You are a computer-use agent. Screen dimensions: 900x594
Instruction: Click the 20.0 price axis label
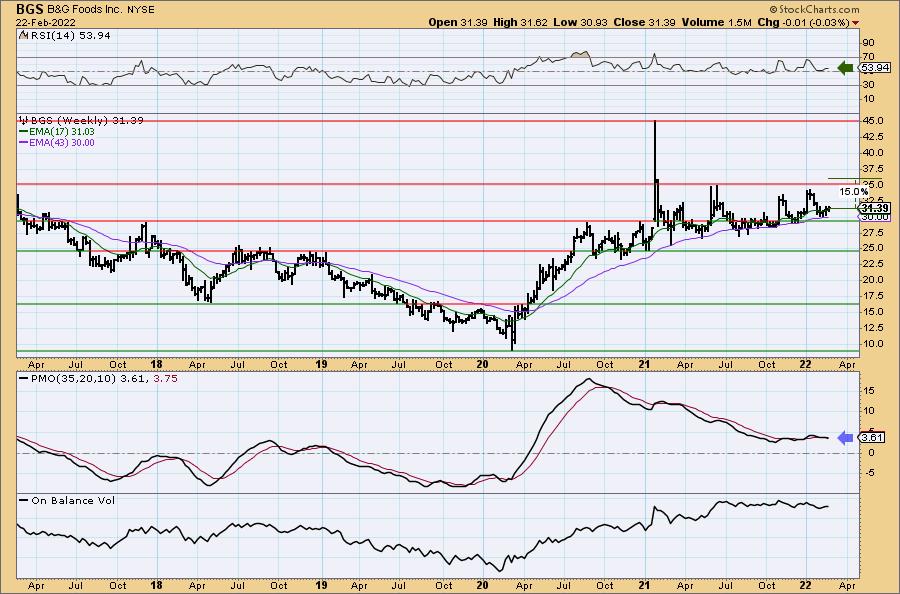tap(872, 280)
